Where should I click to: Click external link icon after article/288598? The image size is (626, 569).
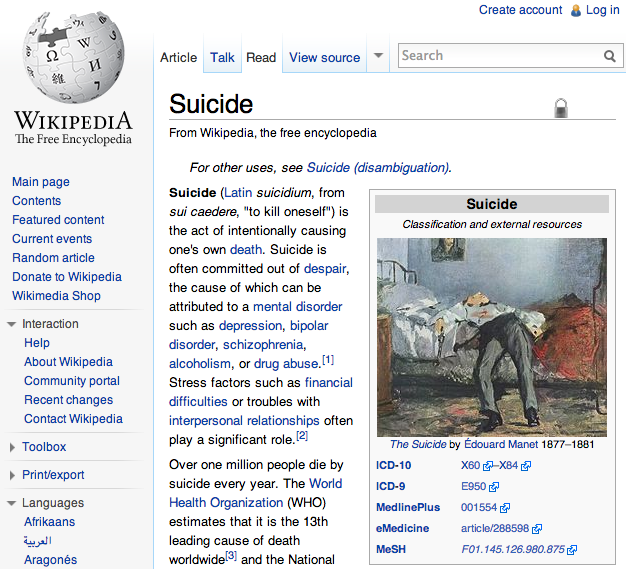click(x=537, y=528)
